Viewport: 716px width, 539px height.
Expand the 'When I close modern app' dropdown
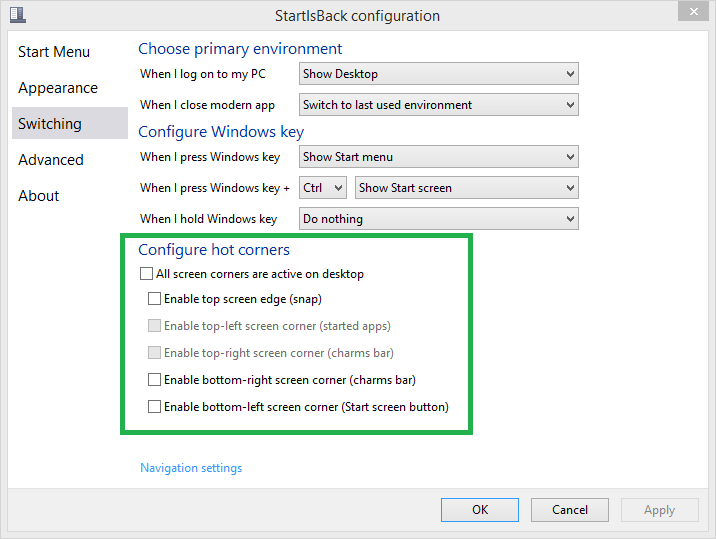click(x=438, y=105)
